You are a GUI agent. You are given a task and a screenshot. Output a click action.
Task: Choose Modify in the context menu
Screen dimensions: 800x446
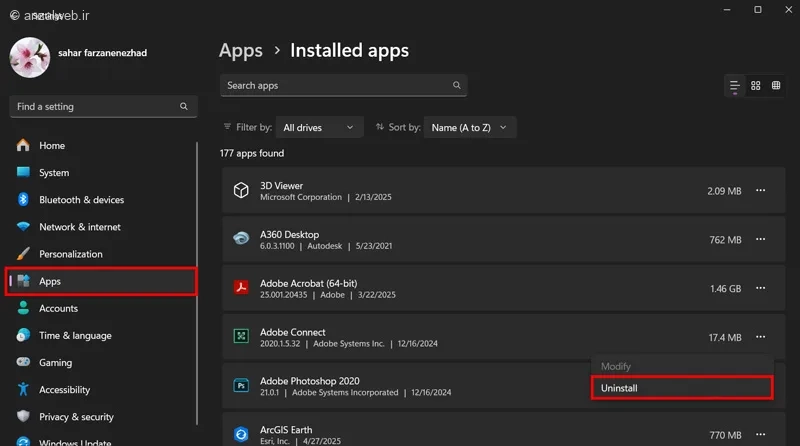[x=616, y=367]
